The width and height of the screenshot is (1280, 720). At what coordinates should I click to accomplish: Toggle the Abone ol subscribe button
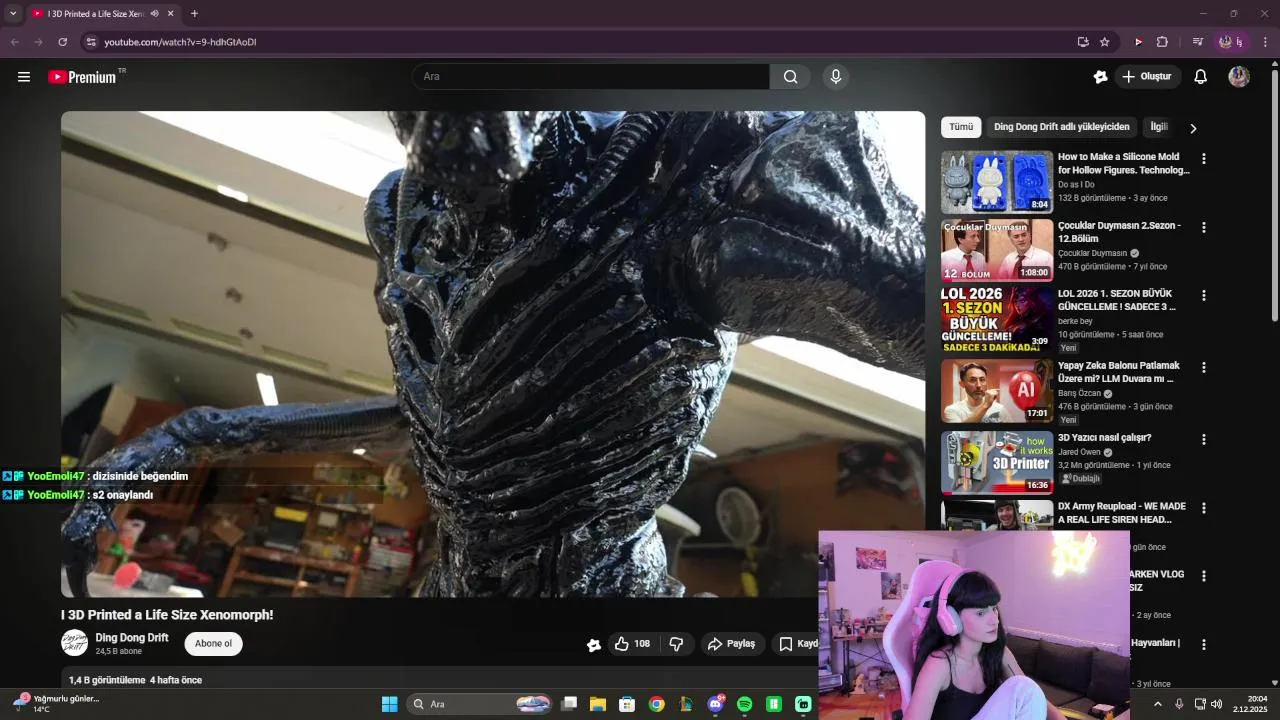(213, 644)
